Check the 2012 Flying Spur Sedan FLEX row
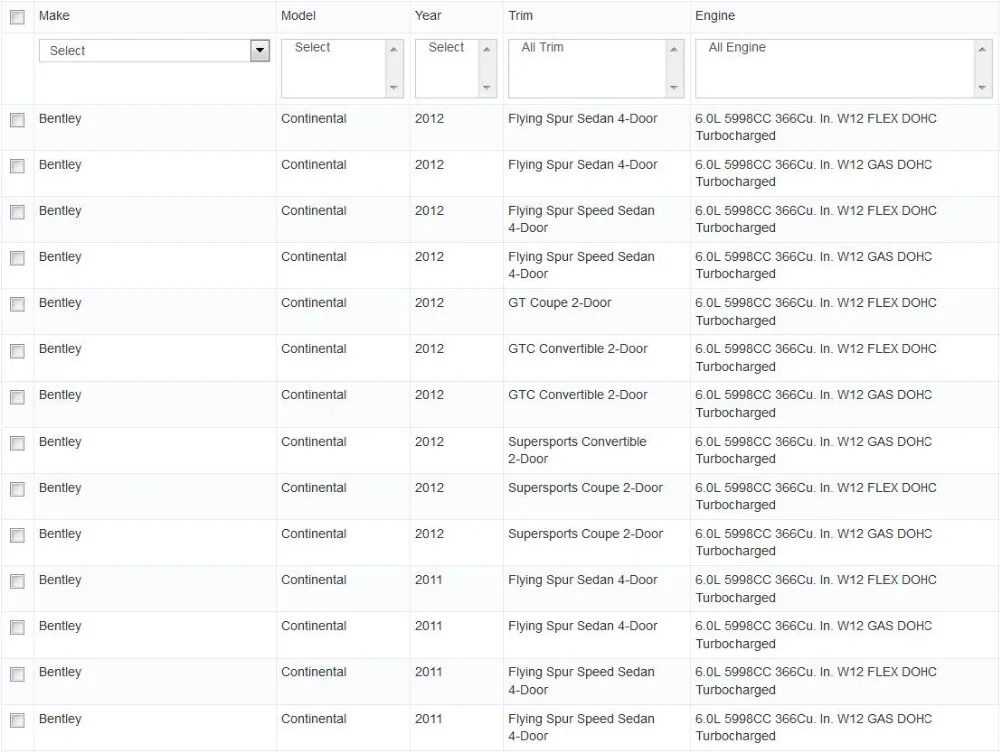 (17, 120)
